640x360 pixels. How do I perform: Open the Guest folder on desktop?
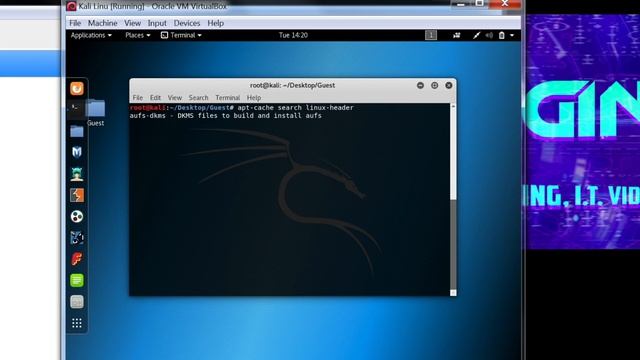point(96,112)
